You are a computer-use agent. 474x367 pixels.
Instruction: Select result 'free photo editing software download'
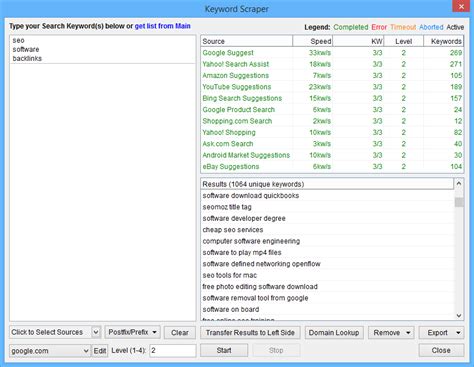click(x=327, y=287)
